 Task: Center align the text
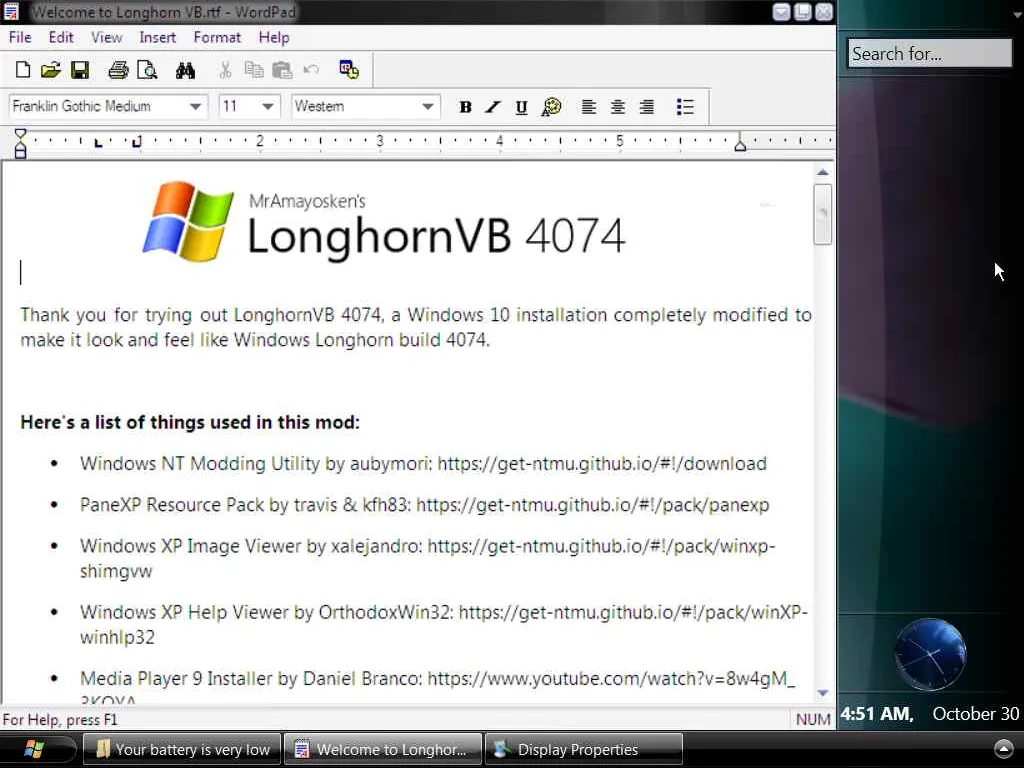[617, 107]
